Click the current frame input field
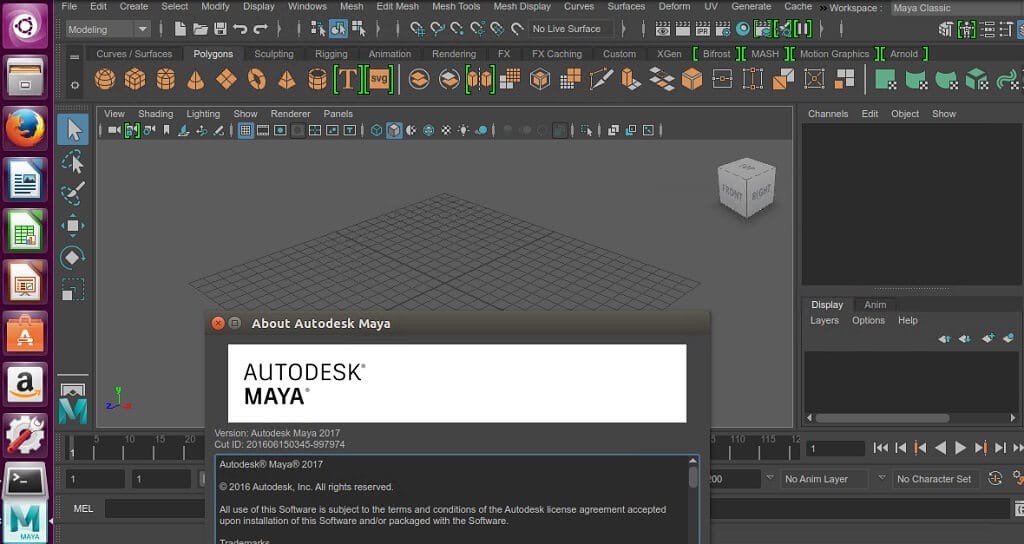Screen dimensions: 1024x544 (836, 449)
